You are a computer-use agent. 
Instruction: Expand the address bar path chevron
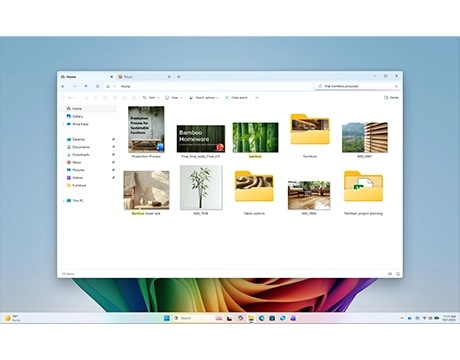pyautogui.click(x=115, y=86)
